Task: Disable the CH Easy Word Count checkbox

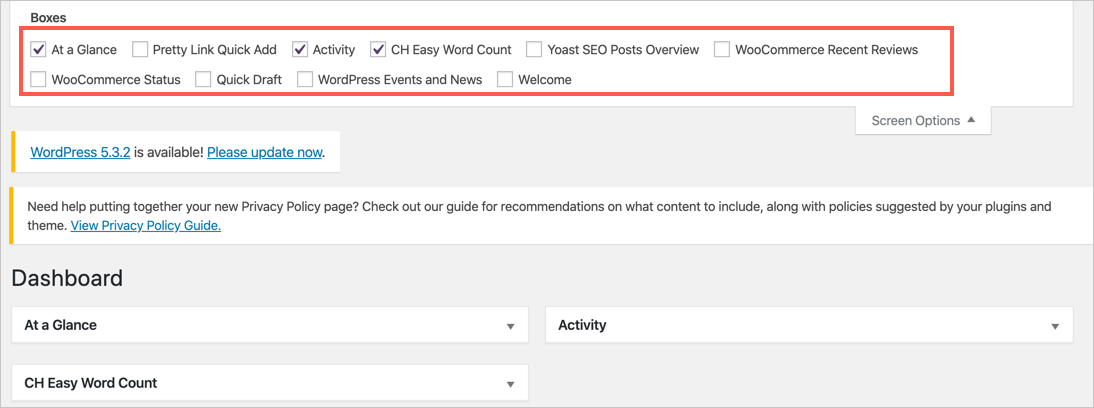Action: pos(378,49)
